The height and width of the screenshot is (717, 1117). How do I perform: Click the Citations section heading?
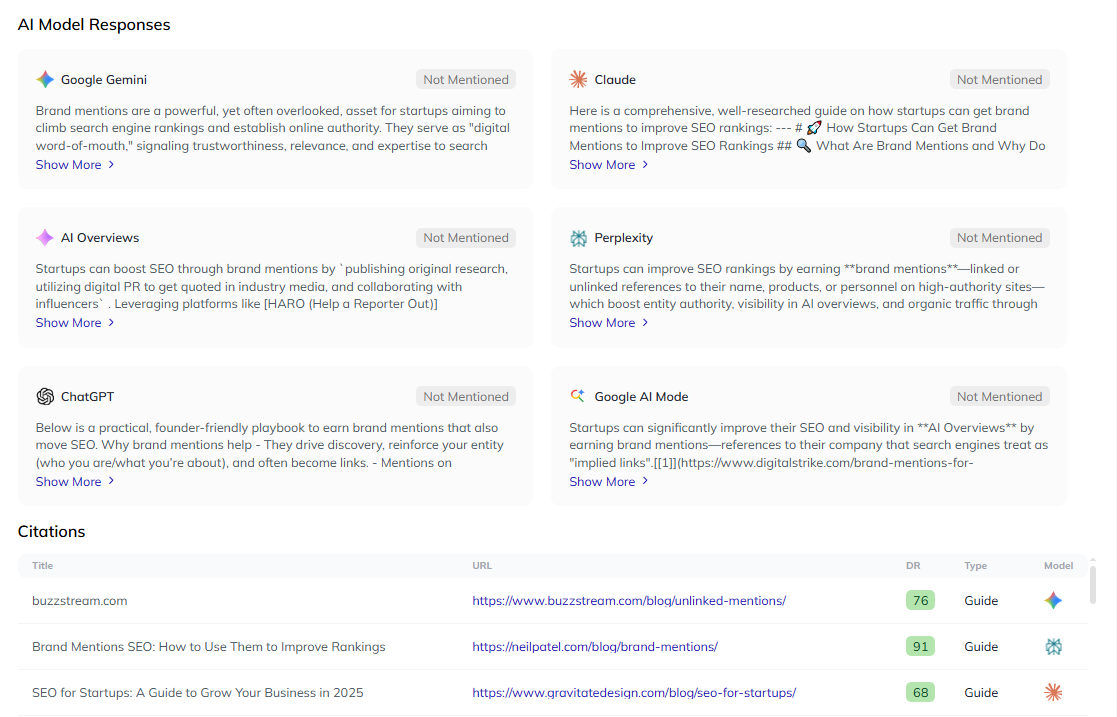(51, 532)
